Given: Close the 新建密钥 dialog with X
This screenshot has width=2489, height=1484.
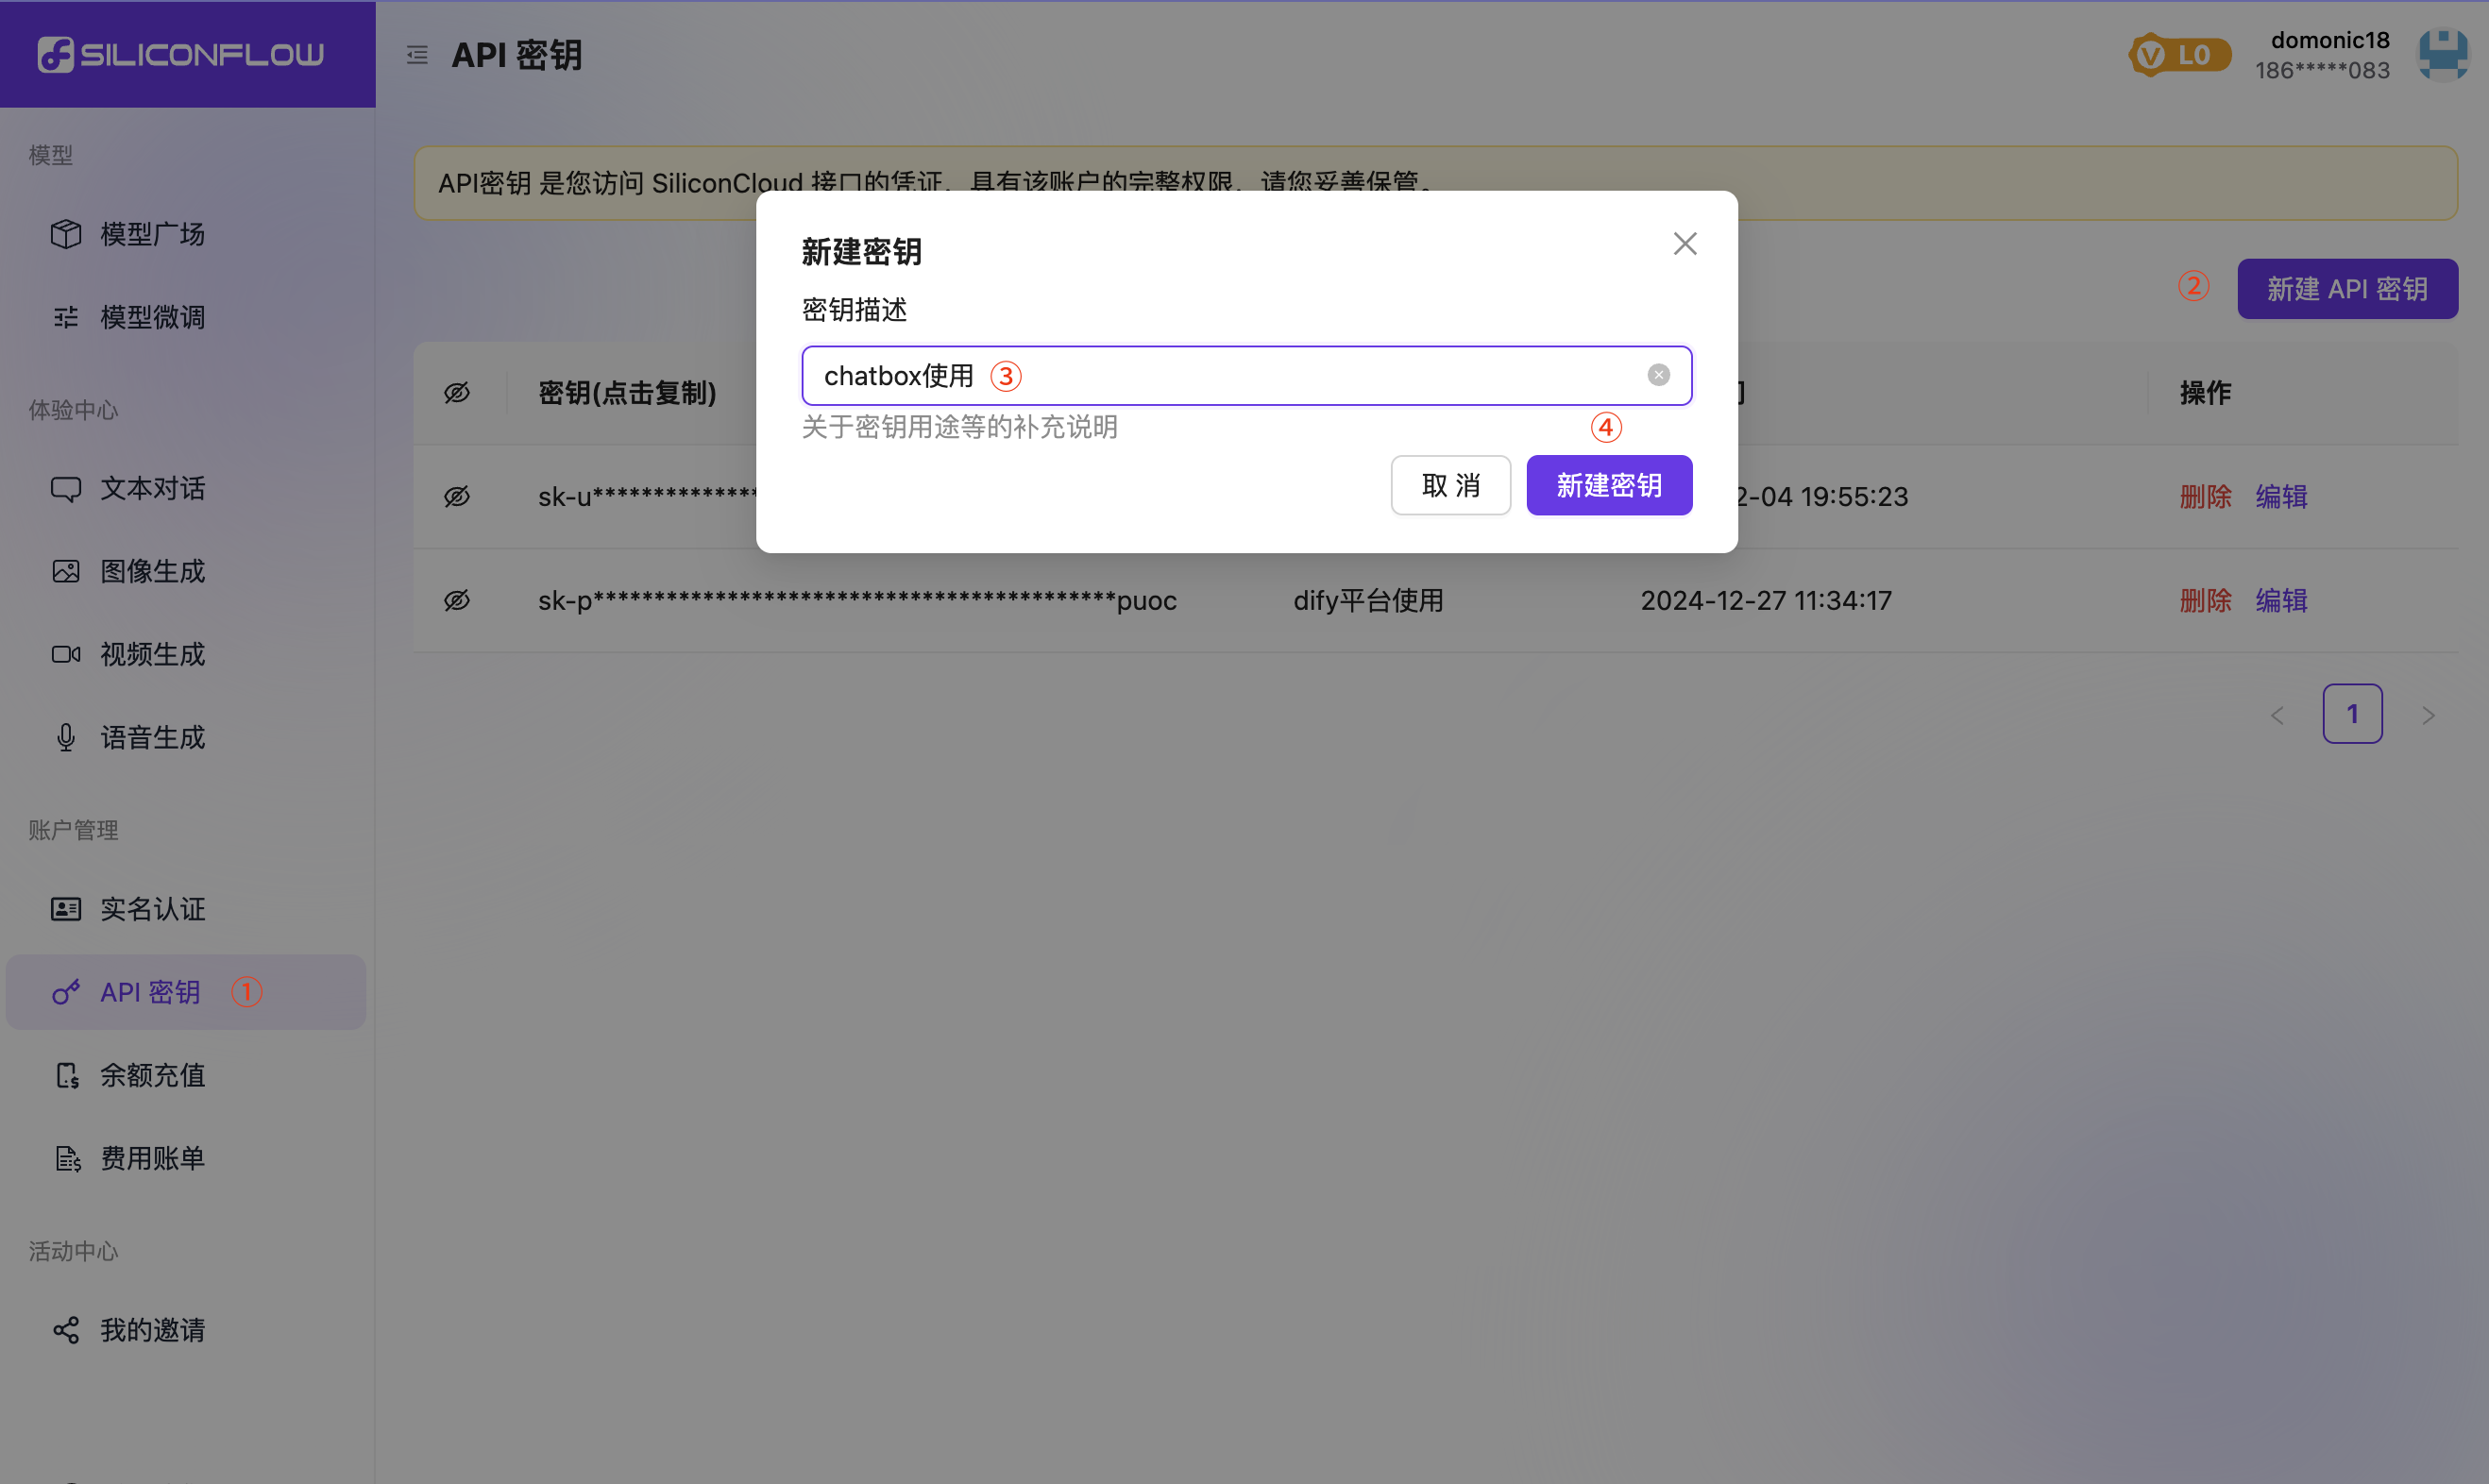Looking at the screenshot, I should (1685, 244).
